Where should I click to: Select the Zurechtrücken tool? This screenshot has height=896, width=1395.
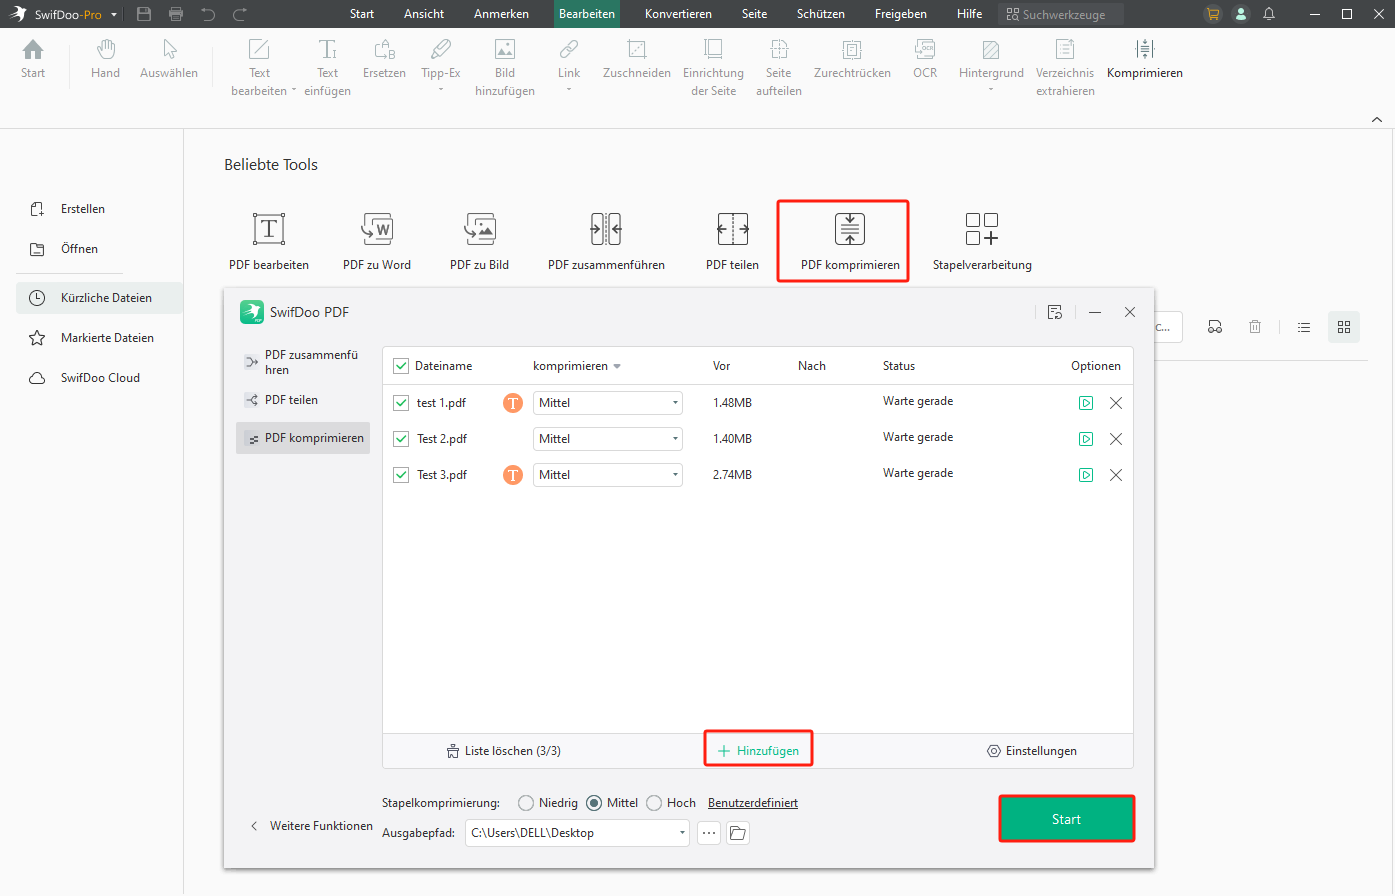[x=852, y=59]
